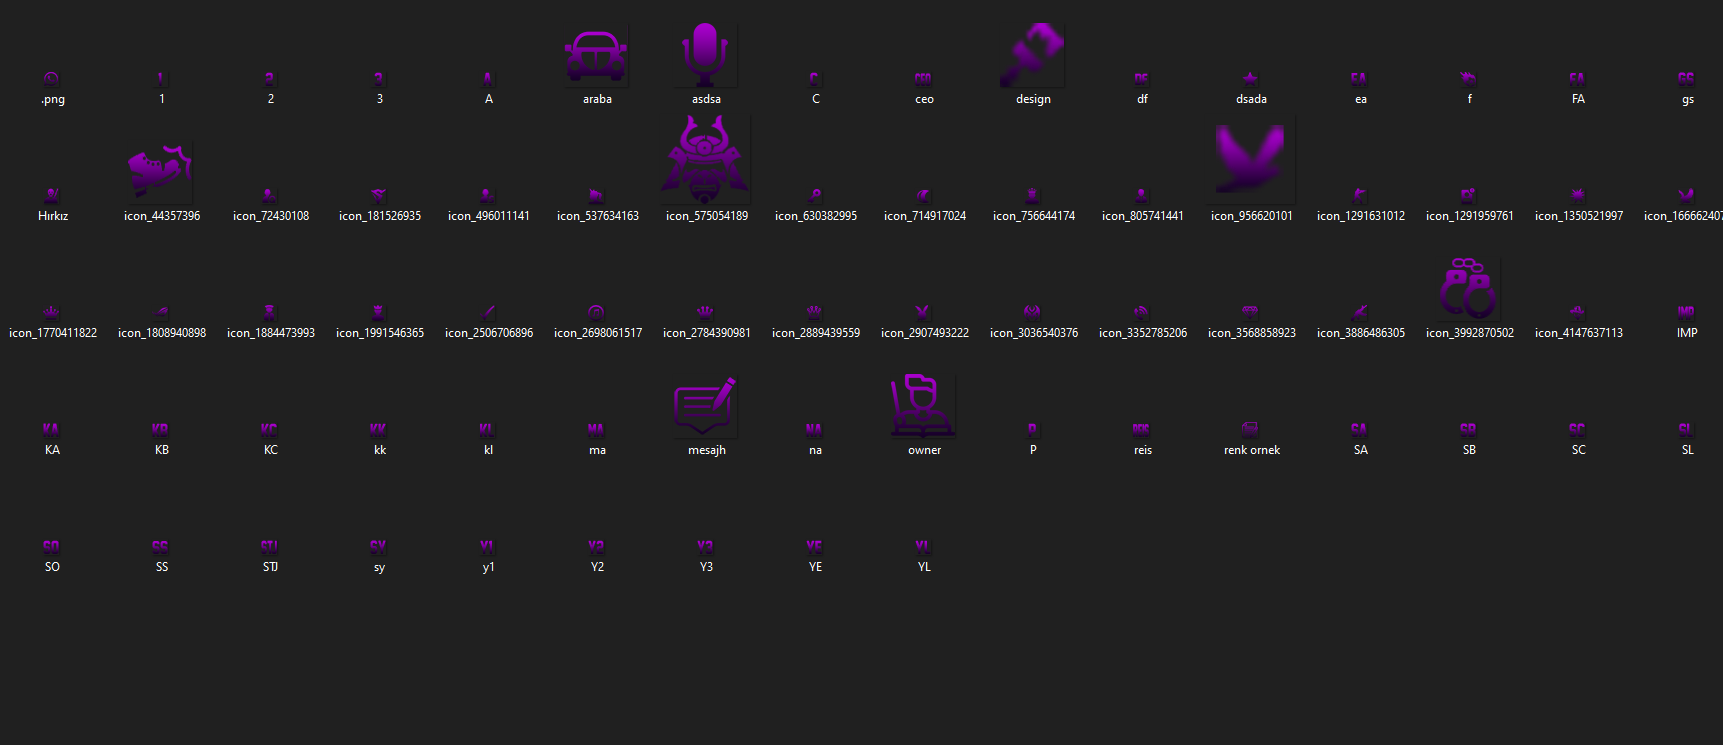Select the SA file icon
The width and height of the screenshot is (1723, 745).
[1359, 429]
